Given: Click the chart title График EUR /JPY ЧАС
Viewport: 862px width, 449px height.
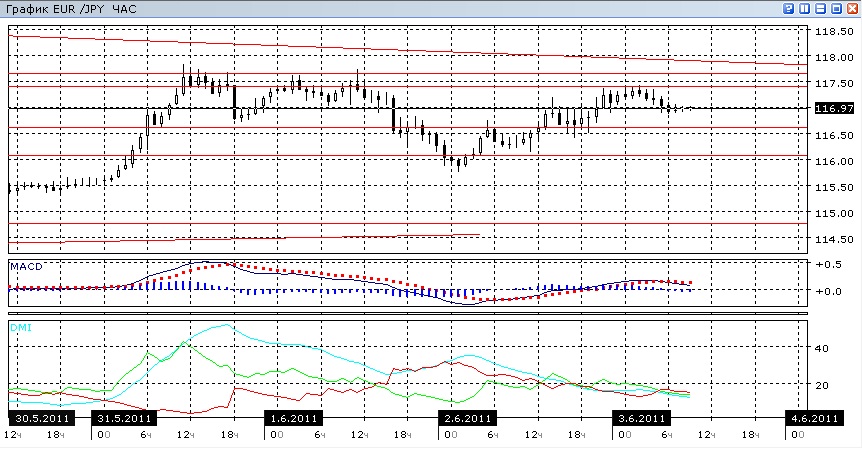Looking at the screenshot, I should [x=71, y=9].
